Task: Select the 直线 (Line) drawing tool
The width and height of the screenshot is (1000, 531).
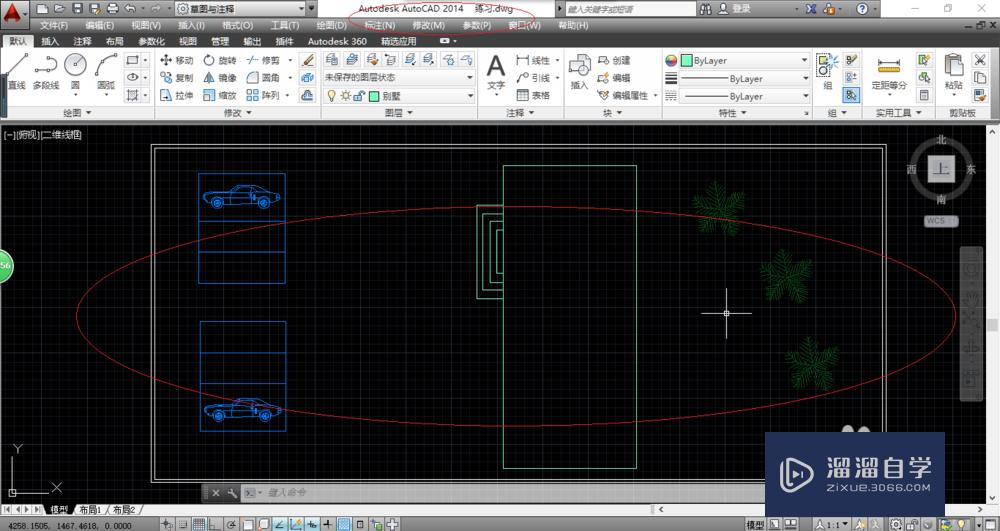Action: click(x=16, y=72)
